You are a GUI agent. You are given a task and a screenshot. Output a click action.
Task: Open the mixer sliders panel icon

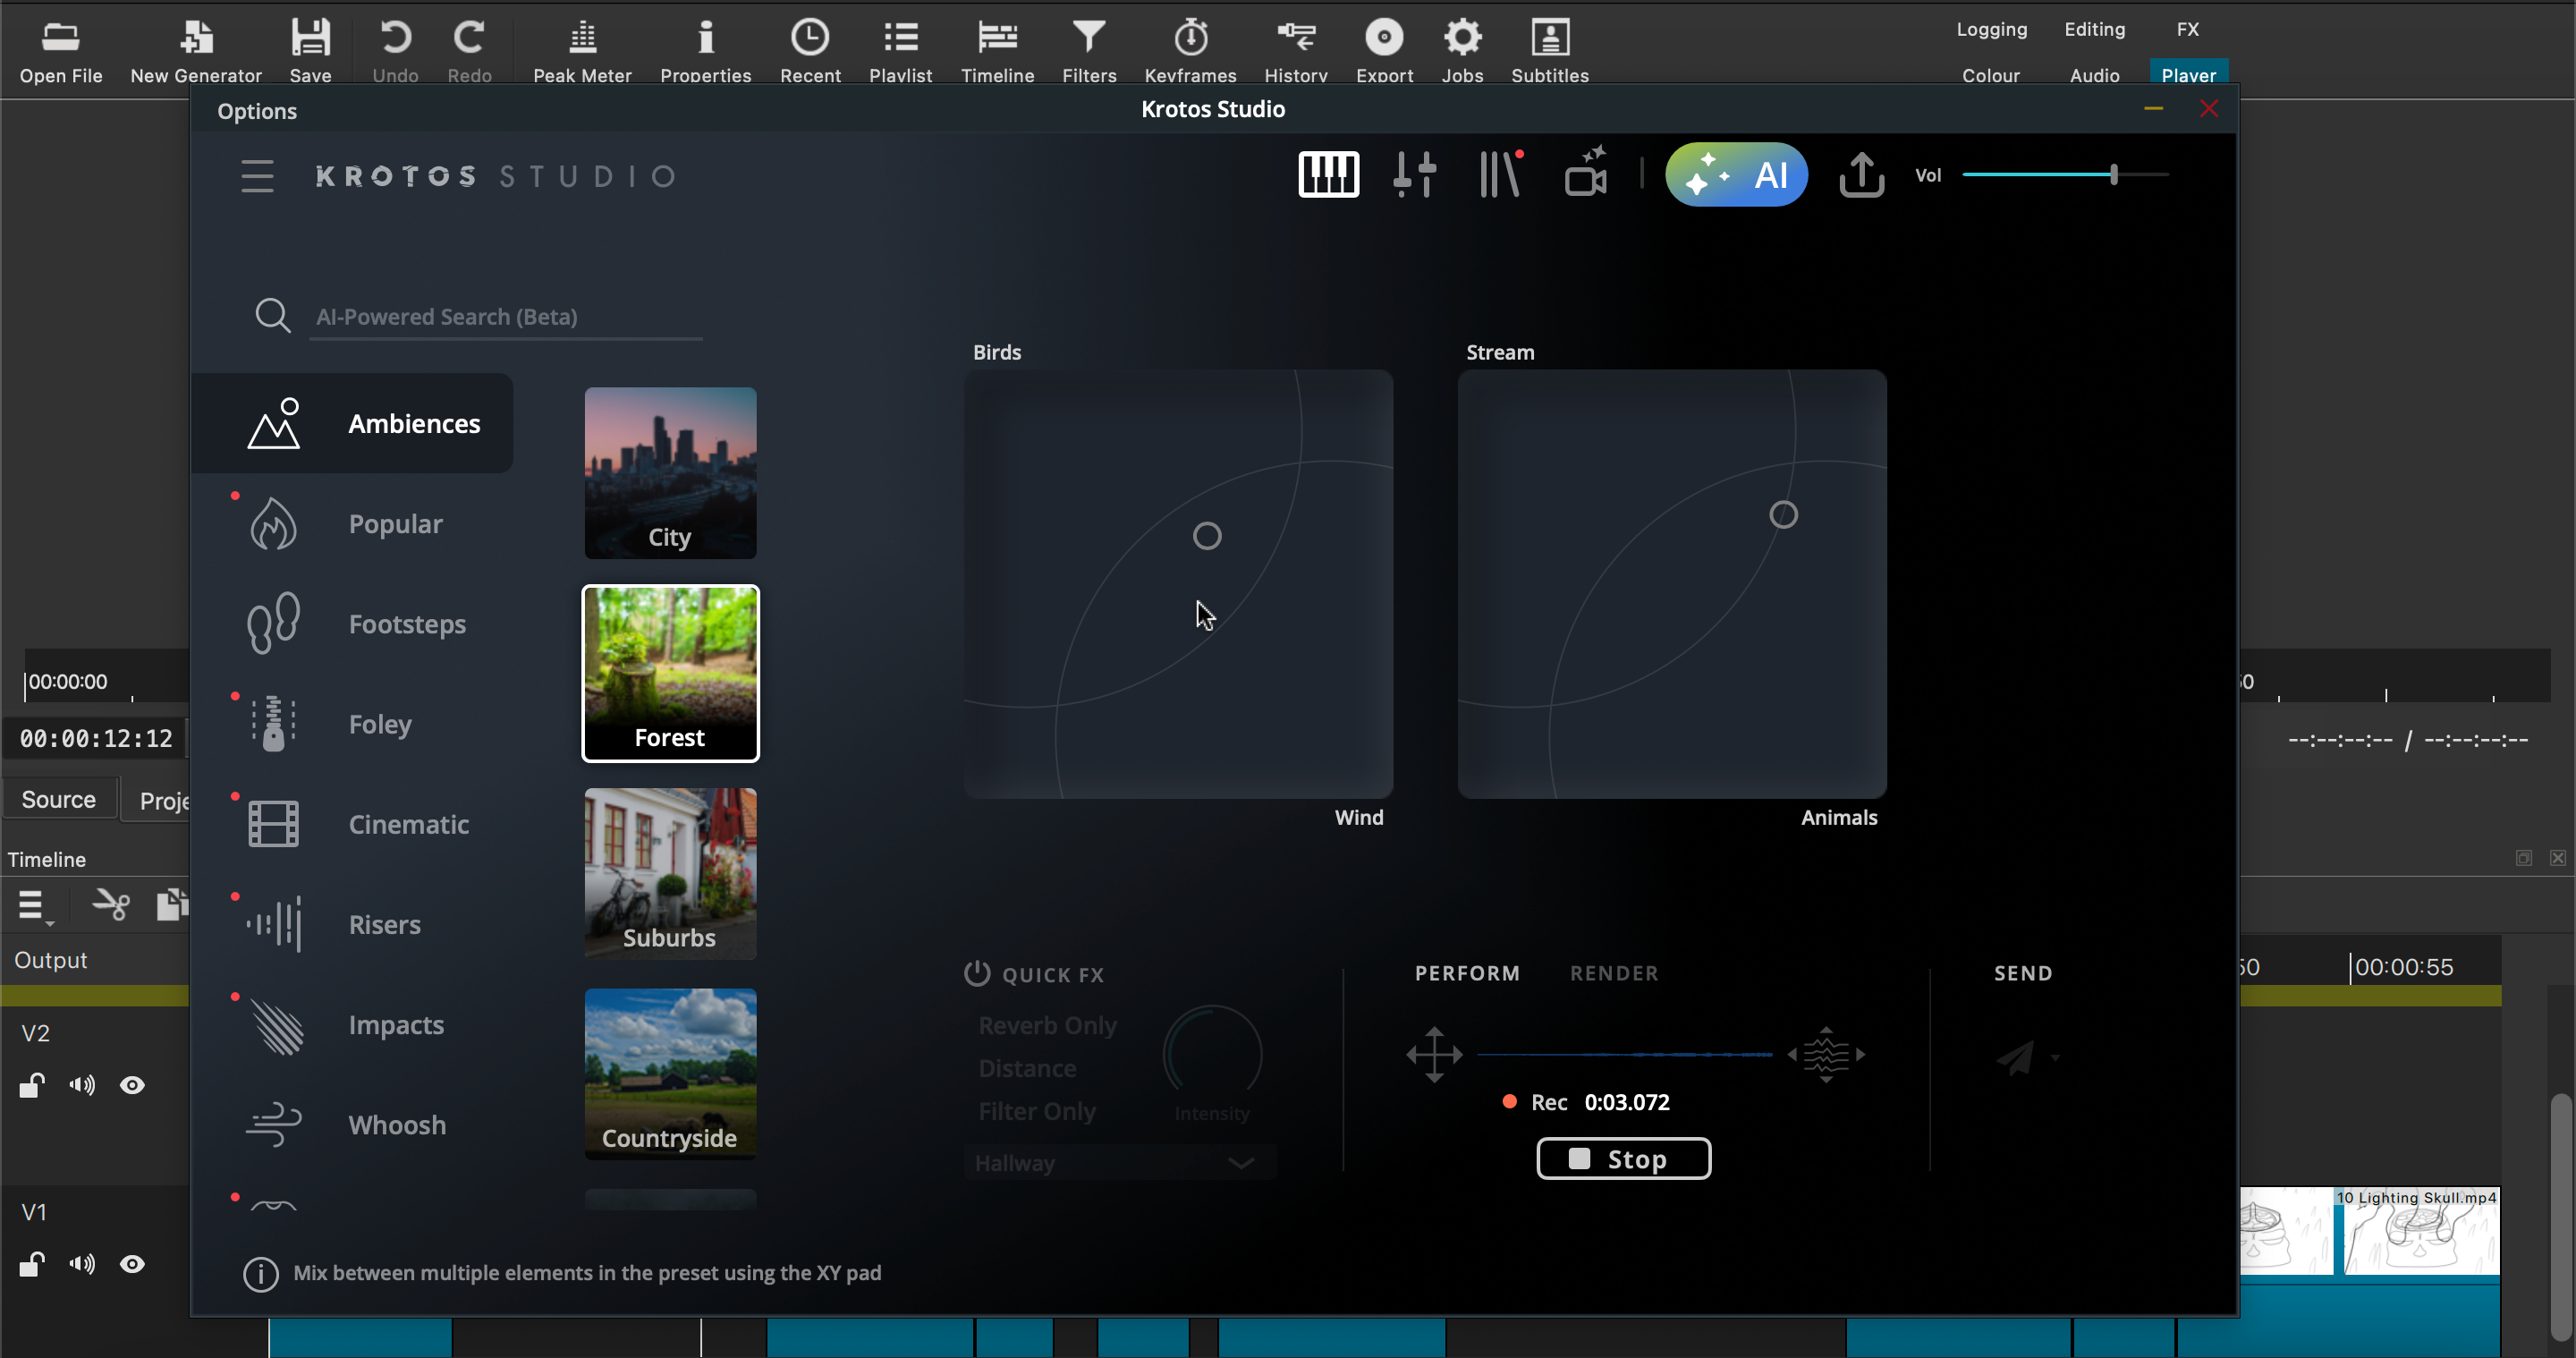(x=1414, y=175)
